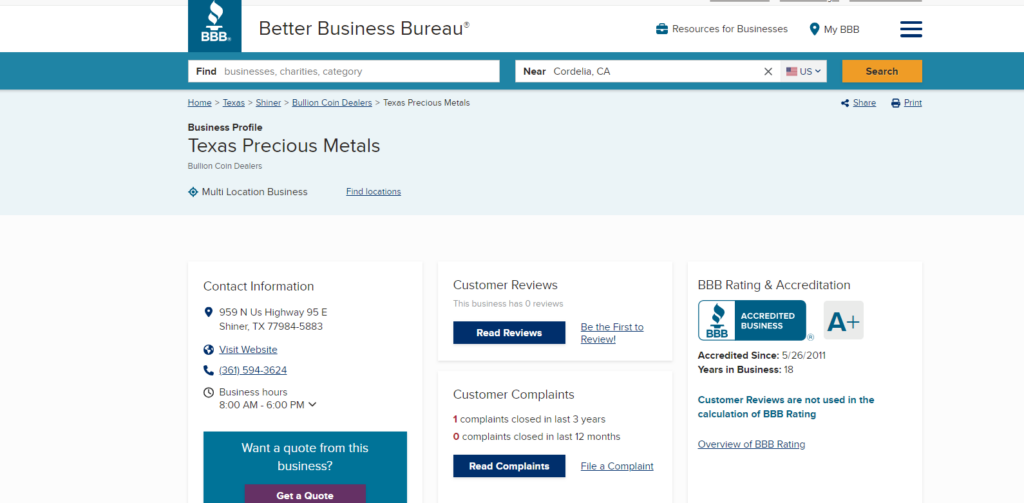Click the address map pin icon

(208, 312)
